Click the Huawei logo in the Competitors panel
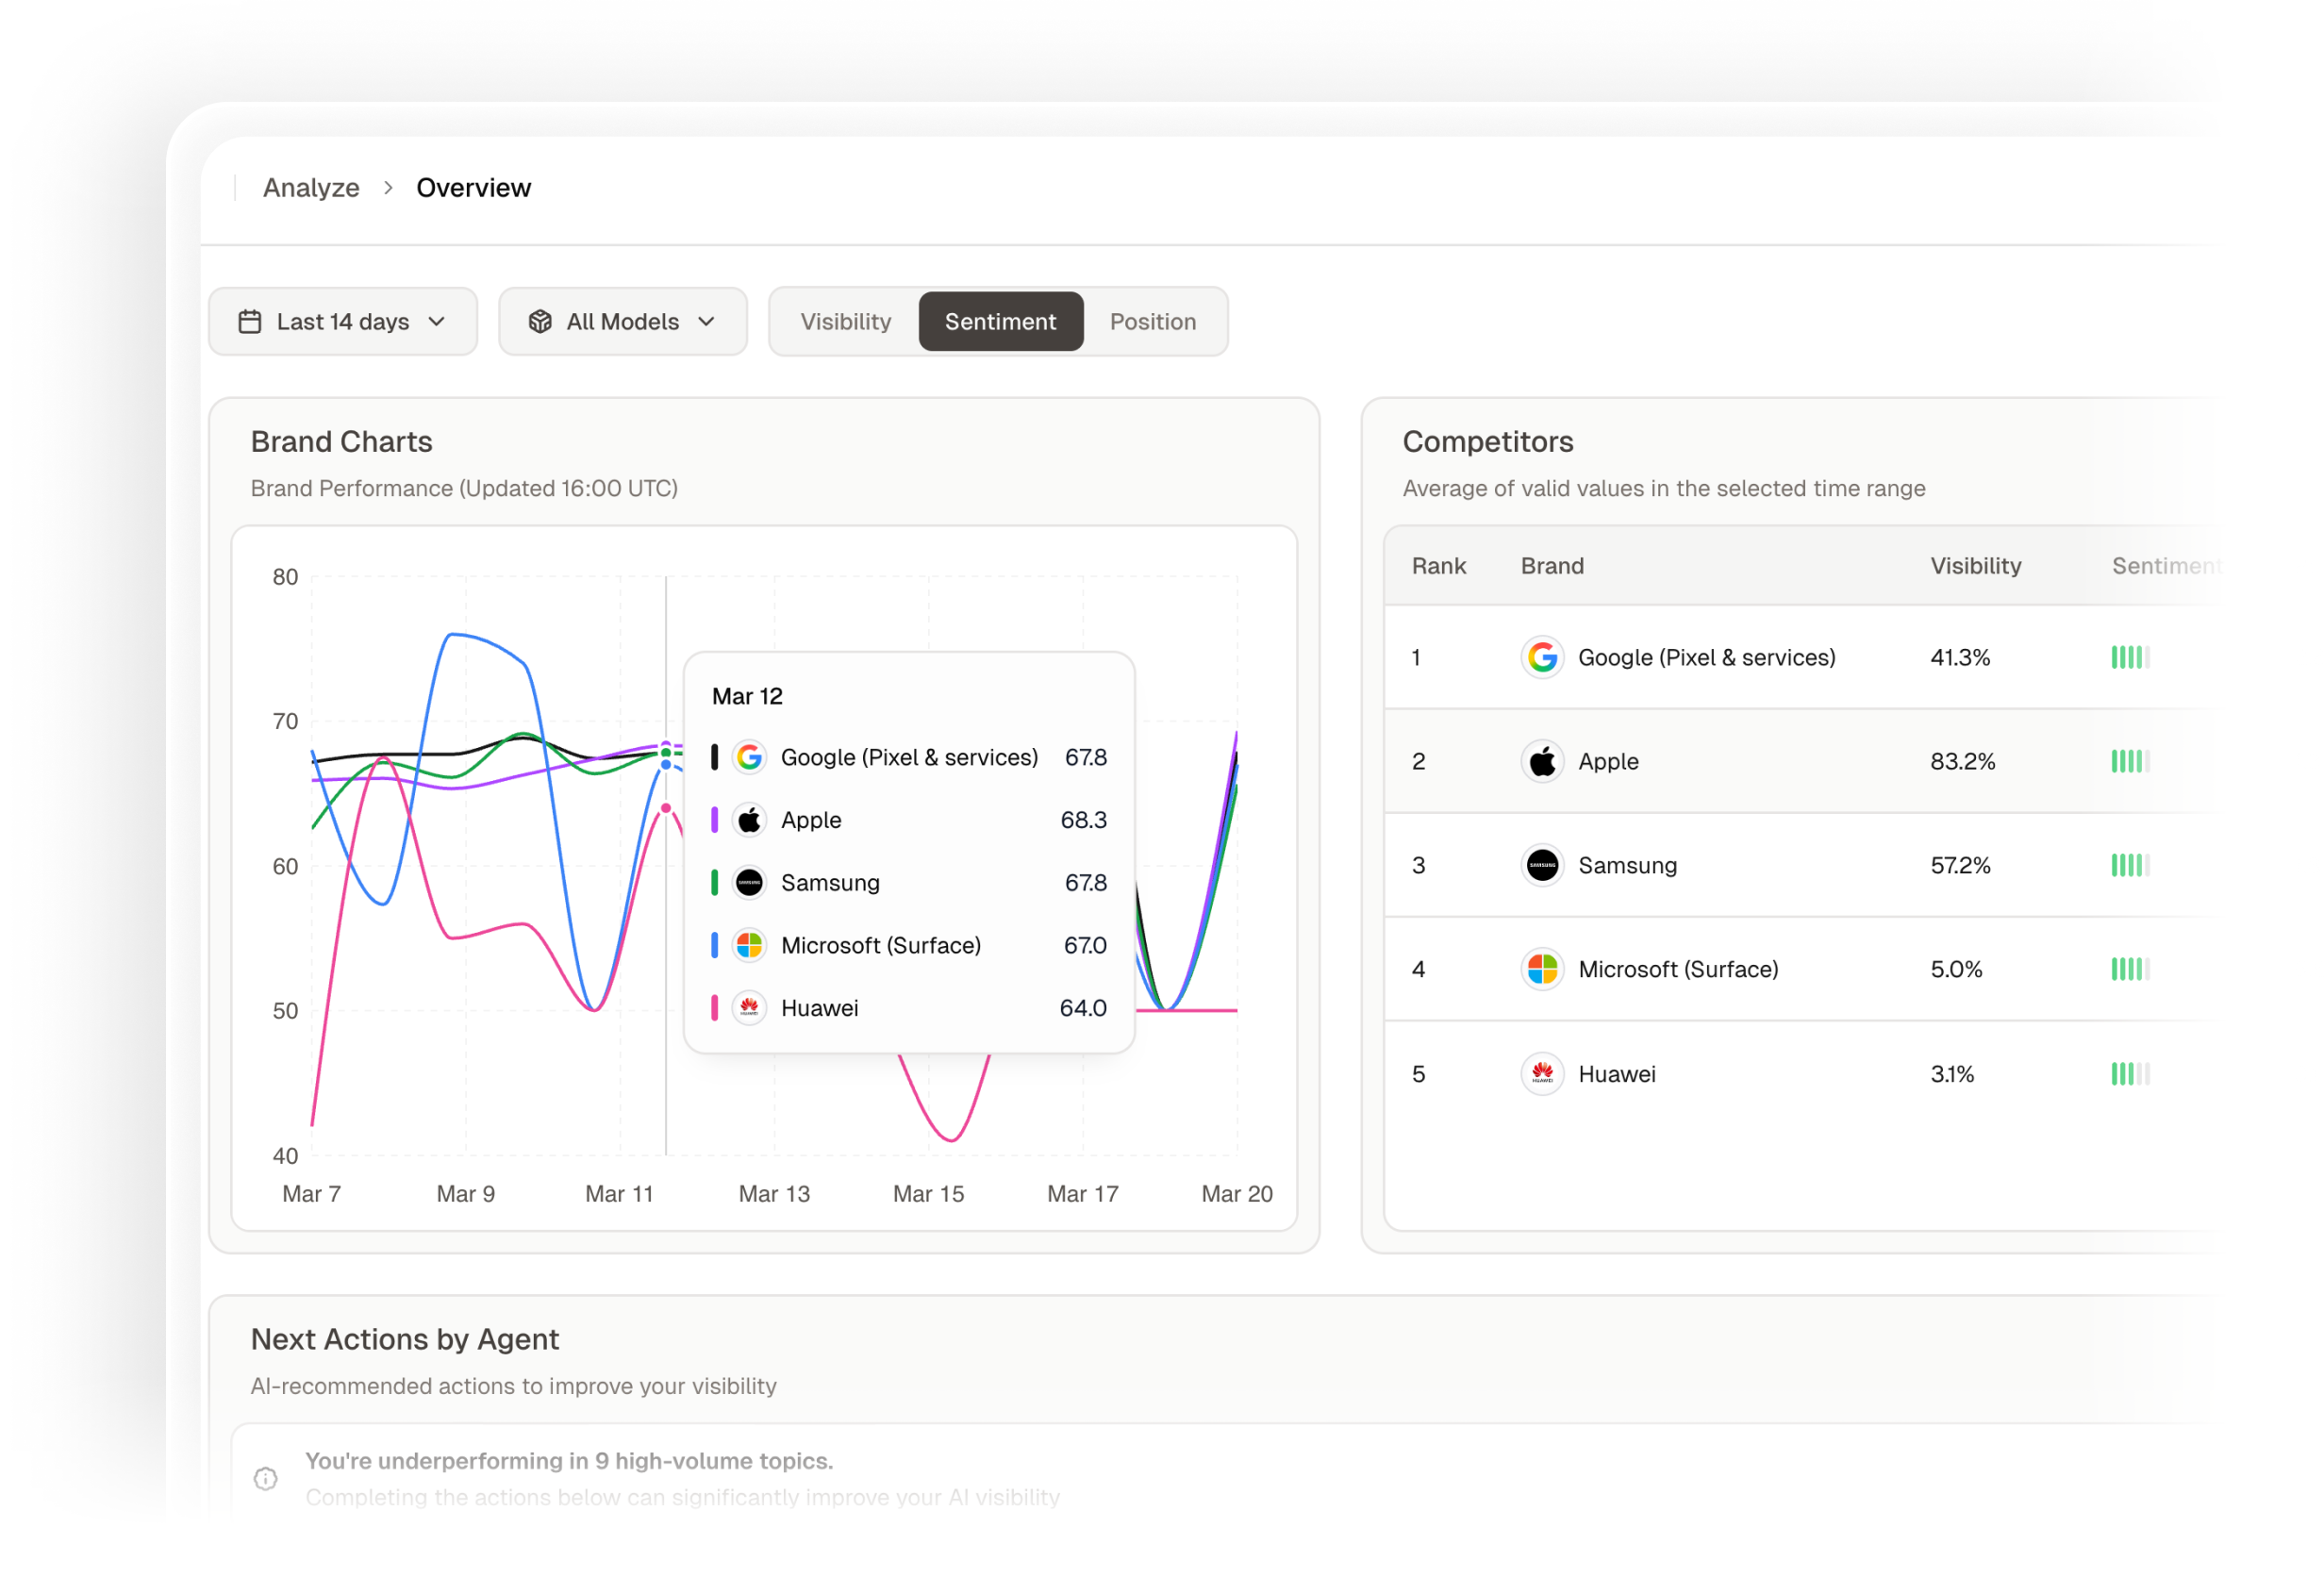The height and width of the screenshot is (1577, 2324). point(1542,1073)
